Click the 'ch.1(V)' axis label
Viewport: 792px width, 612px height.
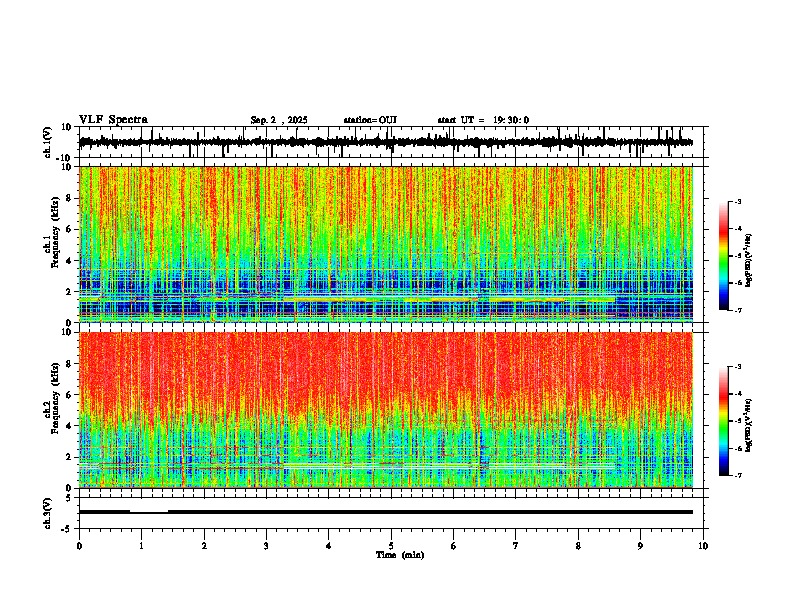(48, 142)
